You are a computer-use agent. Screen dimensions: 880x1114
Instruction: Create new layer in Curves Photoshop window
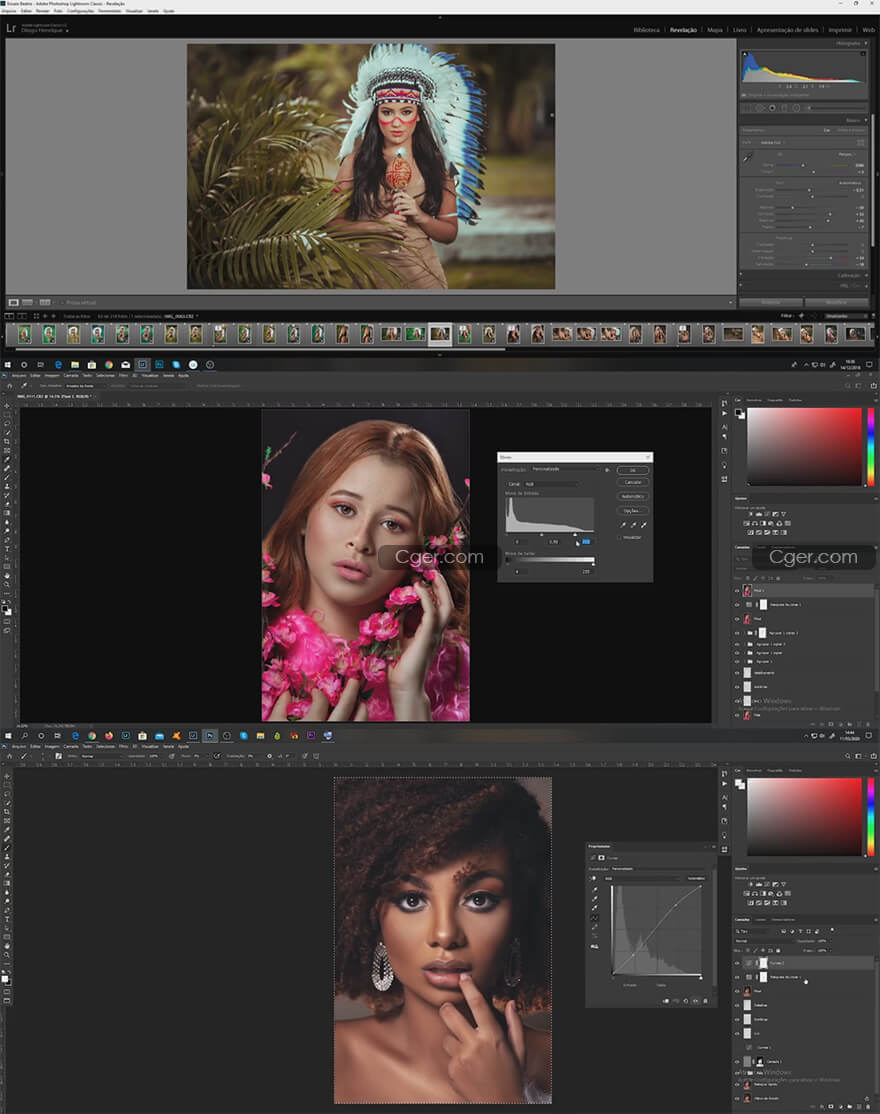858,1106
